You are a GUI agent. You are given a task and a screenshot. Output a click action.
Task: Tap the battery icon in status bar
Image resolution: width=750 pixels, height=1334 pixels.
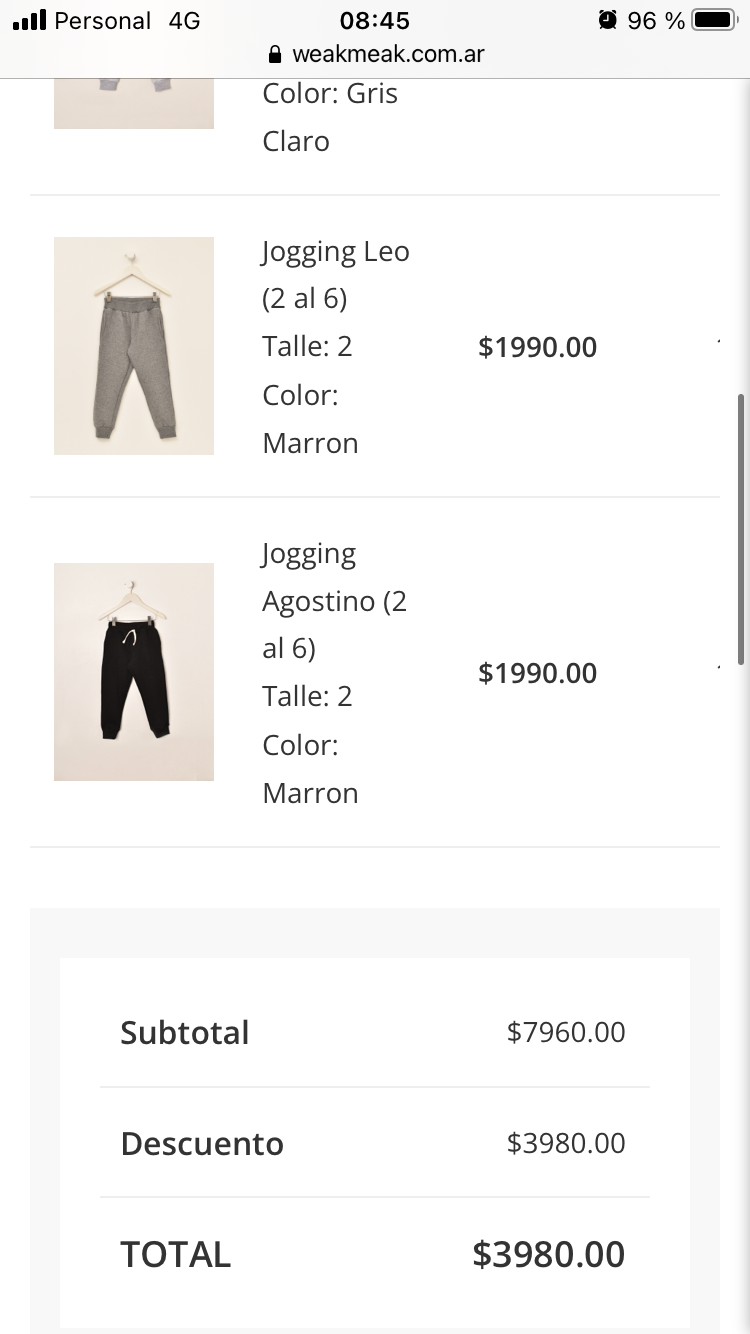click(714, 20)
